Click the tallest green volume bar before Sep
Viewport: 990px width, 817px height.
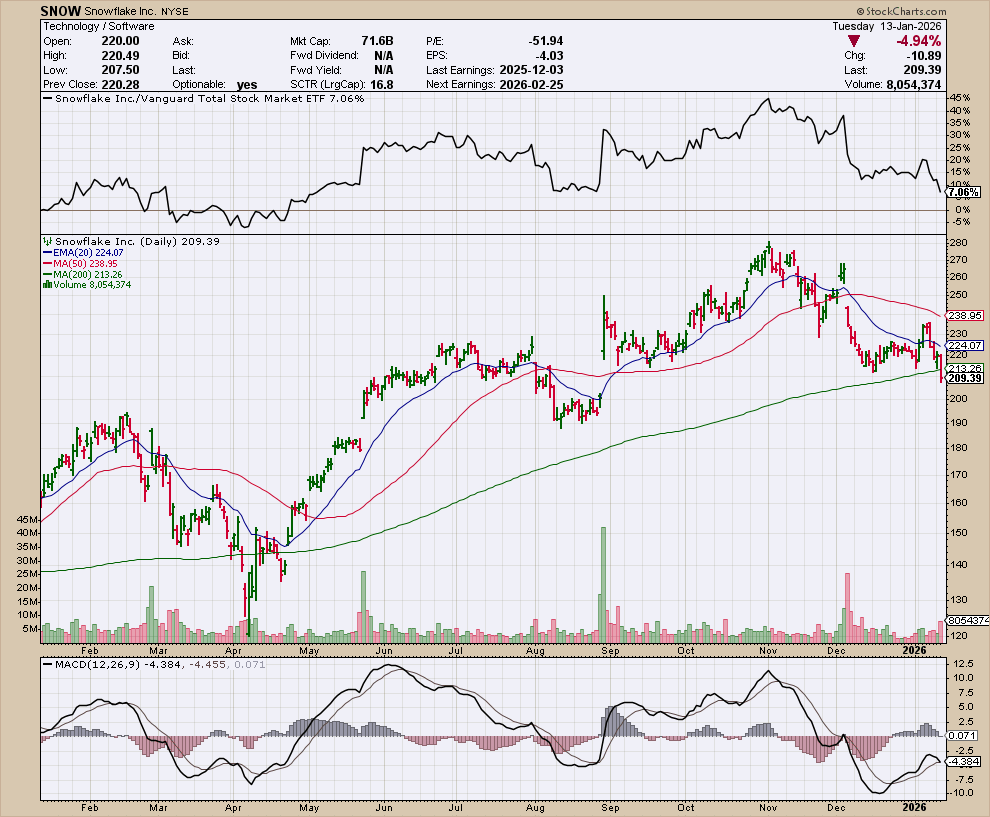click(603, 585)
